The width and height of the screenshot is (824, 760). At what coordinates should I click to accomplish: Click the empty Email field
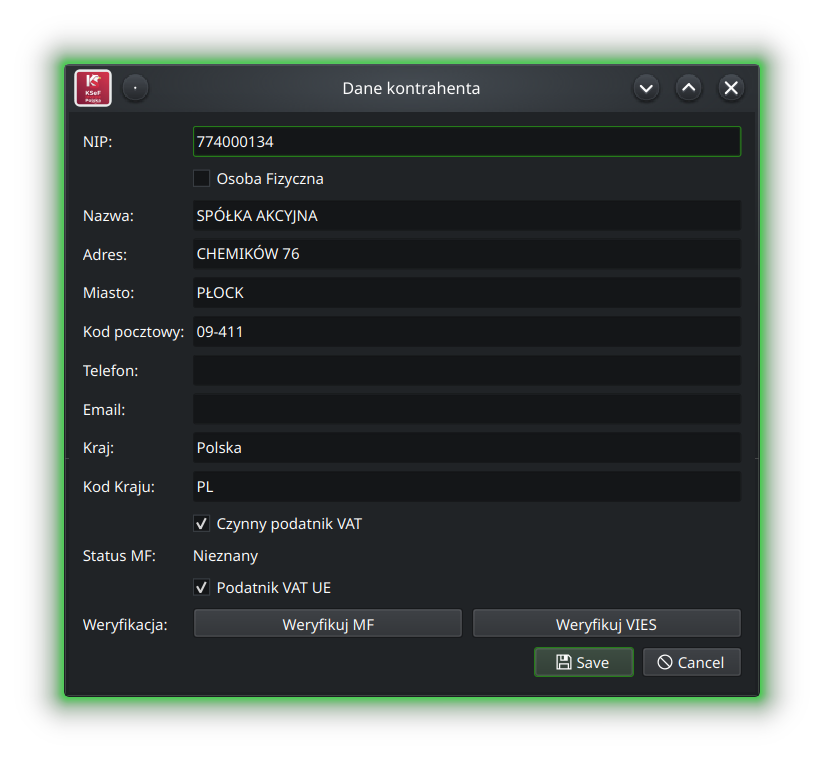(x=466, y=409)
